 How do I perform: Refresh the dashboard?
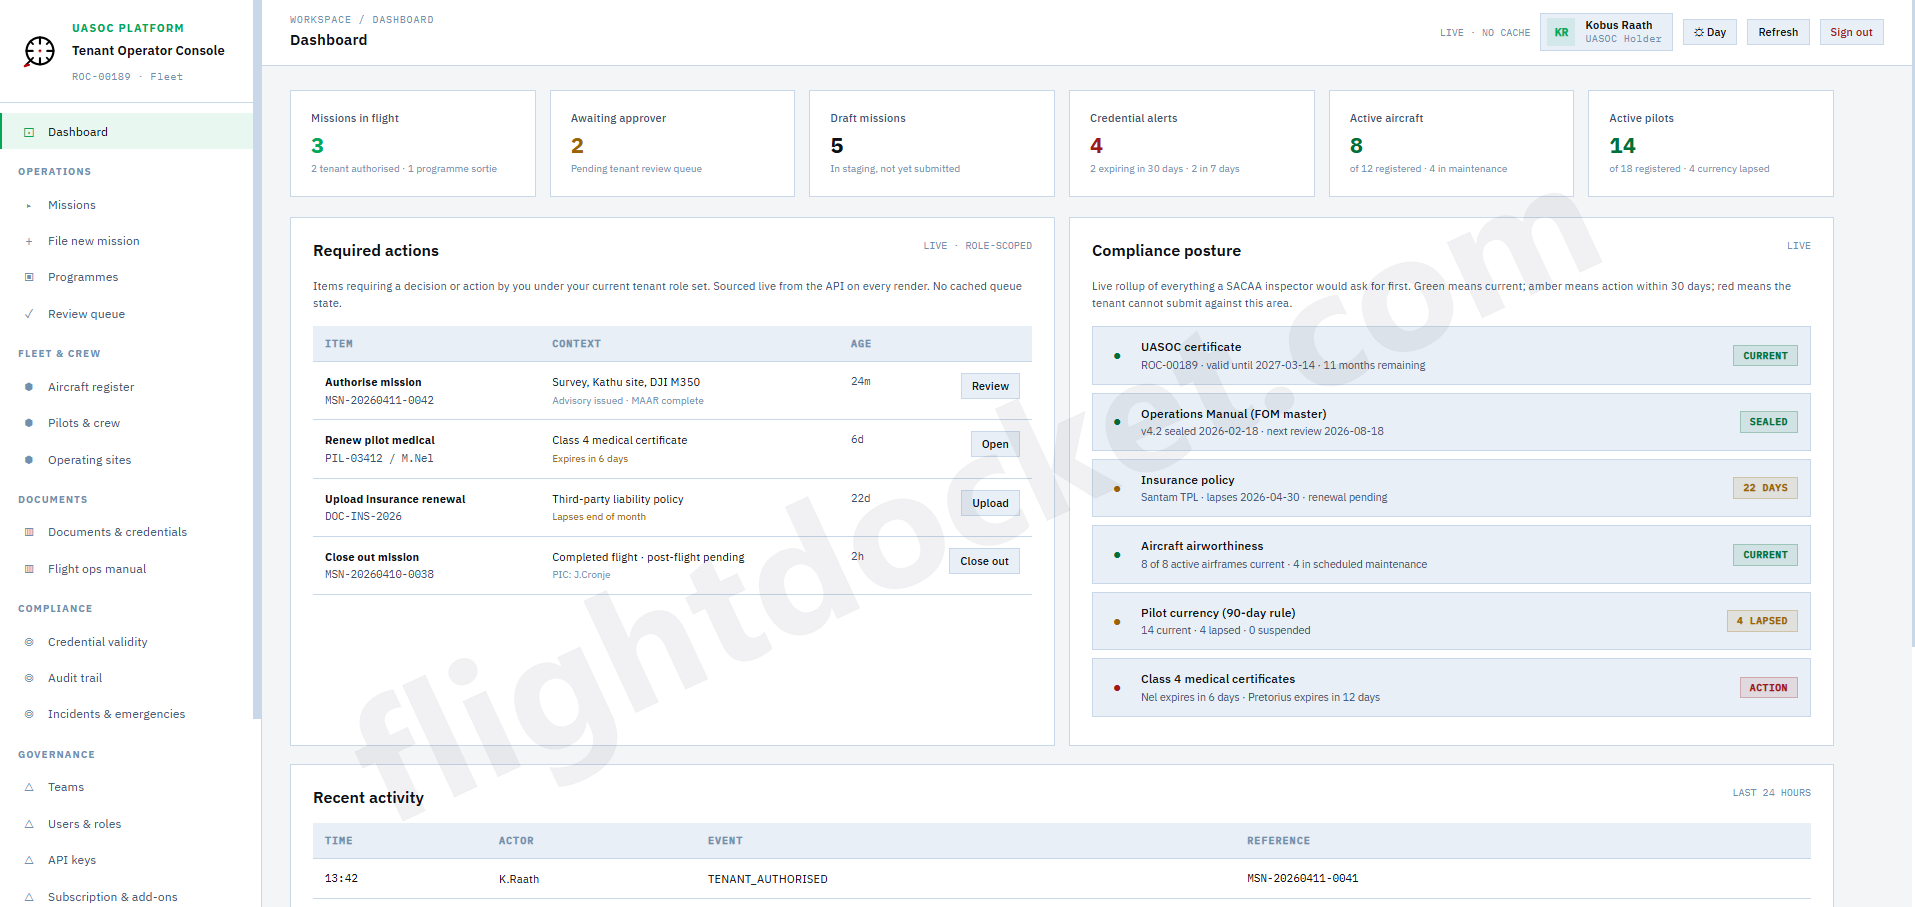1777,32
